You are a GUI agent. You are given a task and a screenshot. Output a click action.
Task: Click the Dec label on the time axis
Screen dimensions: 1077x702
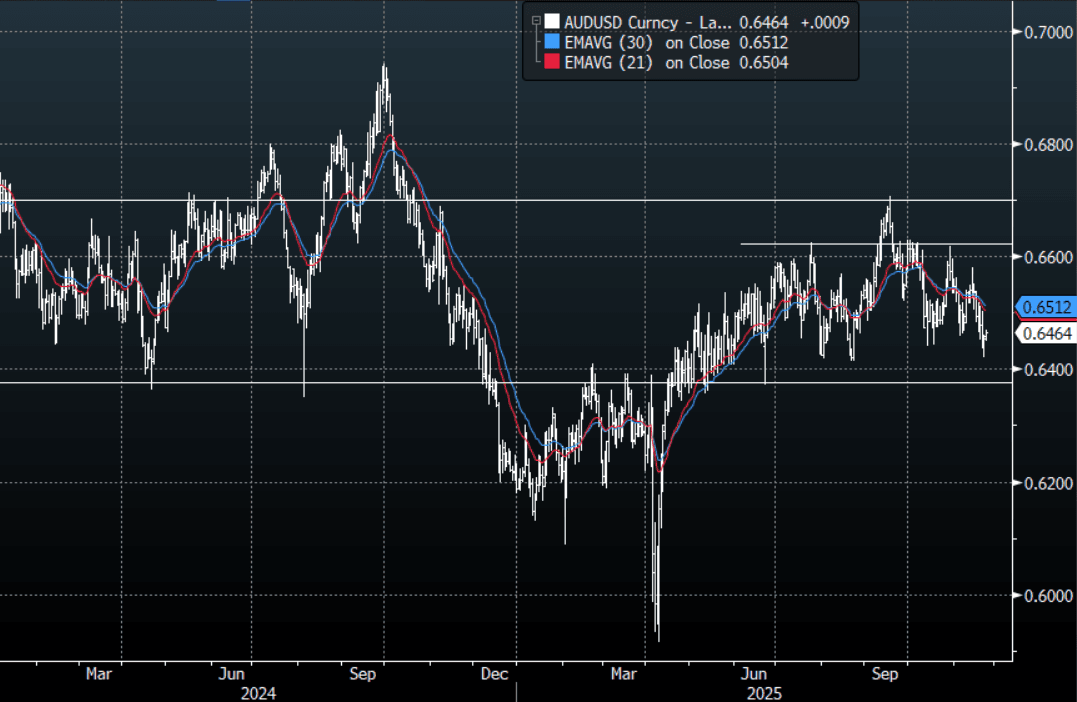pos(495,674)
